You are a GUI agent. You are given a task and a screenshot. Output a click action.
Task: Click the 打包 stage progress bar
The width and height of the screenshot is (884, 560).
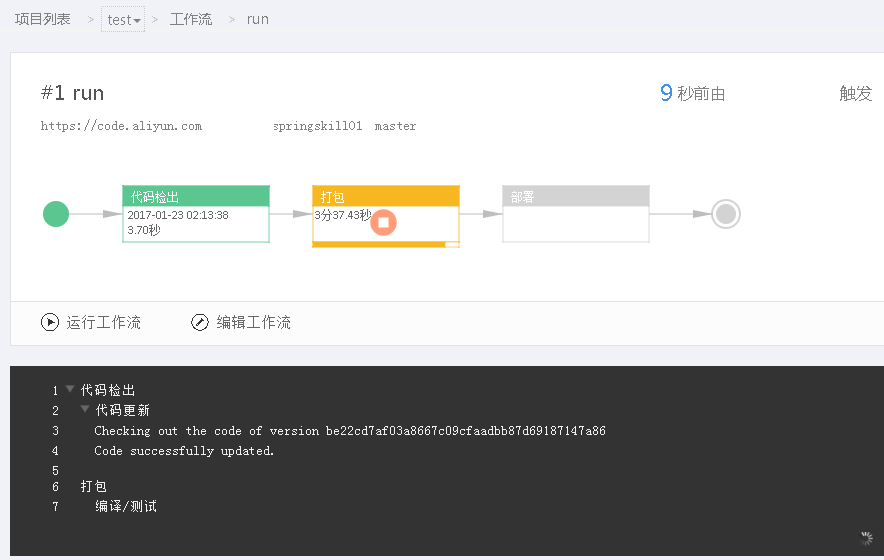(x=386, y=244)
